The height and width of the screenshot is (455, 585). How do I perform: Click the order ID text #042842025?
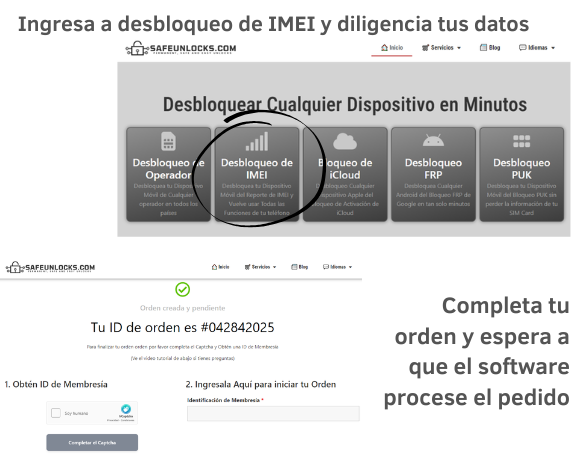coord(238,327)
